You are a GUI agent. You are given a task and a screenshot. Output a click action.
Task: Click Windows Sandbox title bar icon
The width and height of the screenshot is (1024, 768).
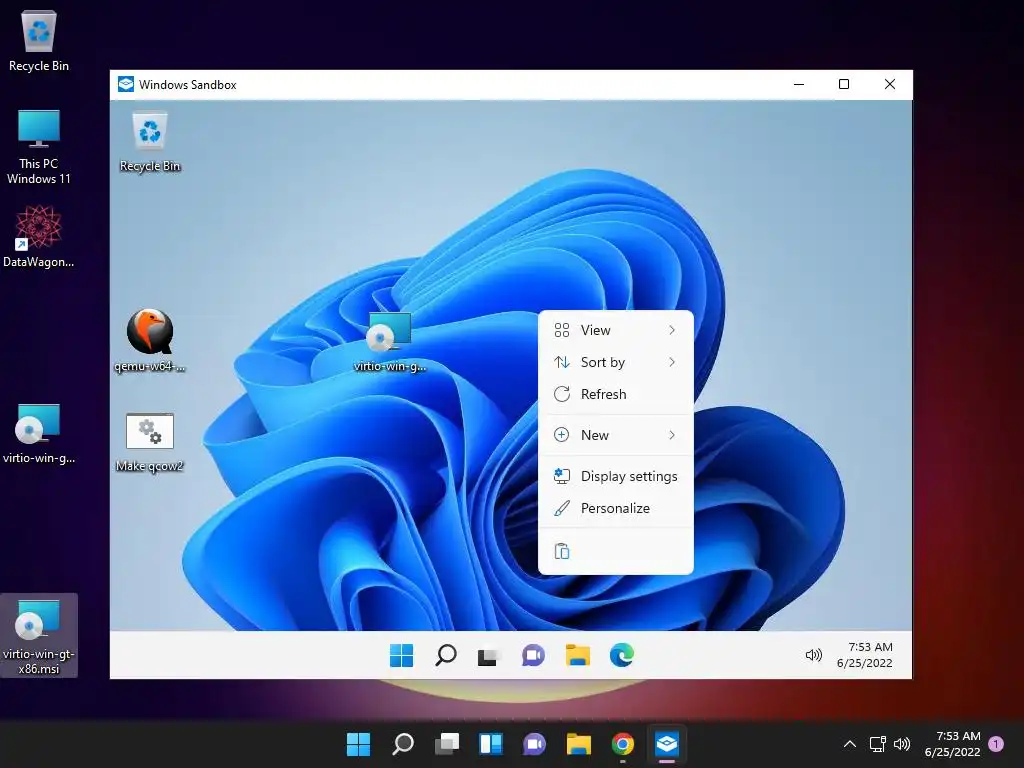tap(126, 84)
